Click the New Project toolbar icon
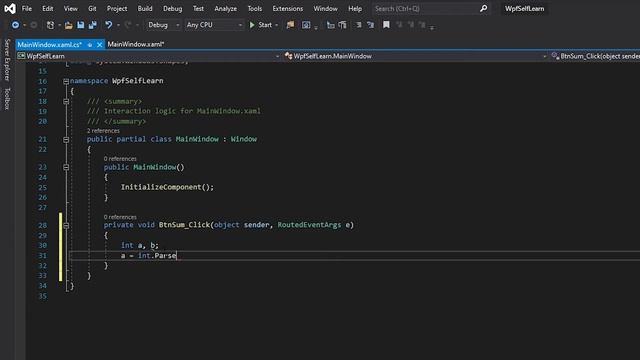The width and height of the screenshot is (640, 360). (50, 25)
